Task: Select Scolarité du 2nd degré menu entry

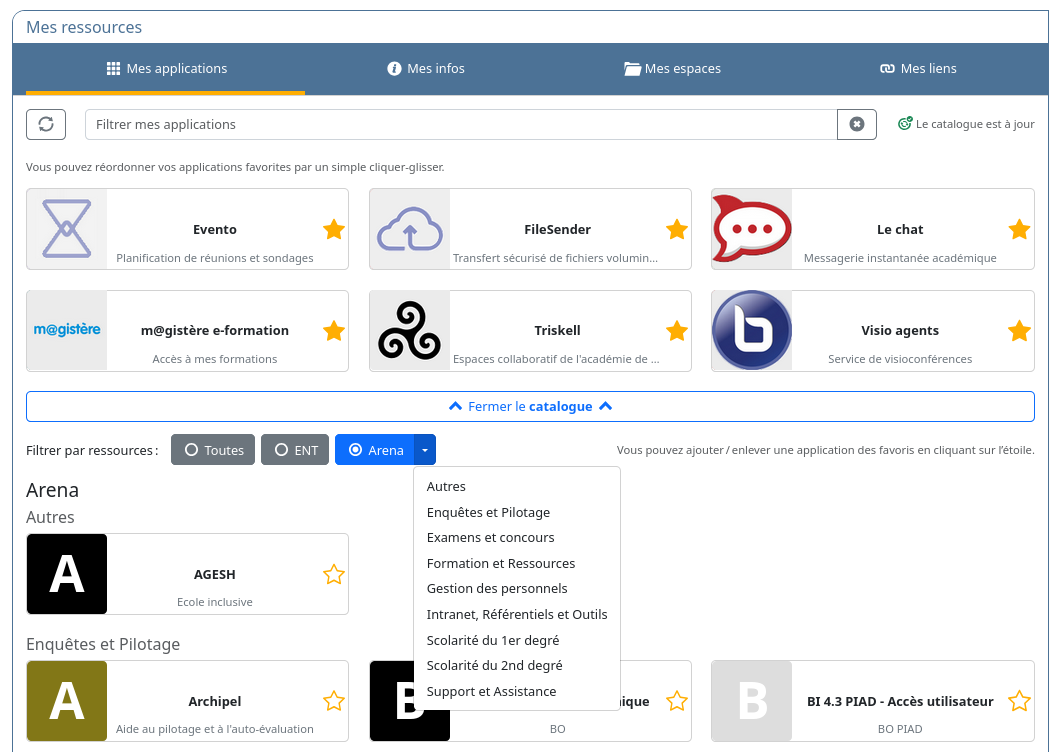Action: tap(494, 666)
